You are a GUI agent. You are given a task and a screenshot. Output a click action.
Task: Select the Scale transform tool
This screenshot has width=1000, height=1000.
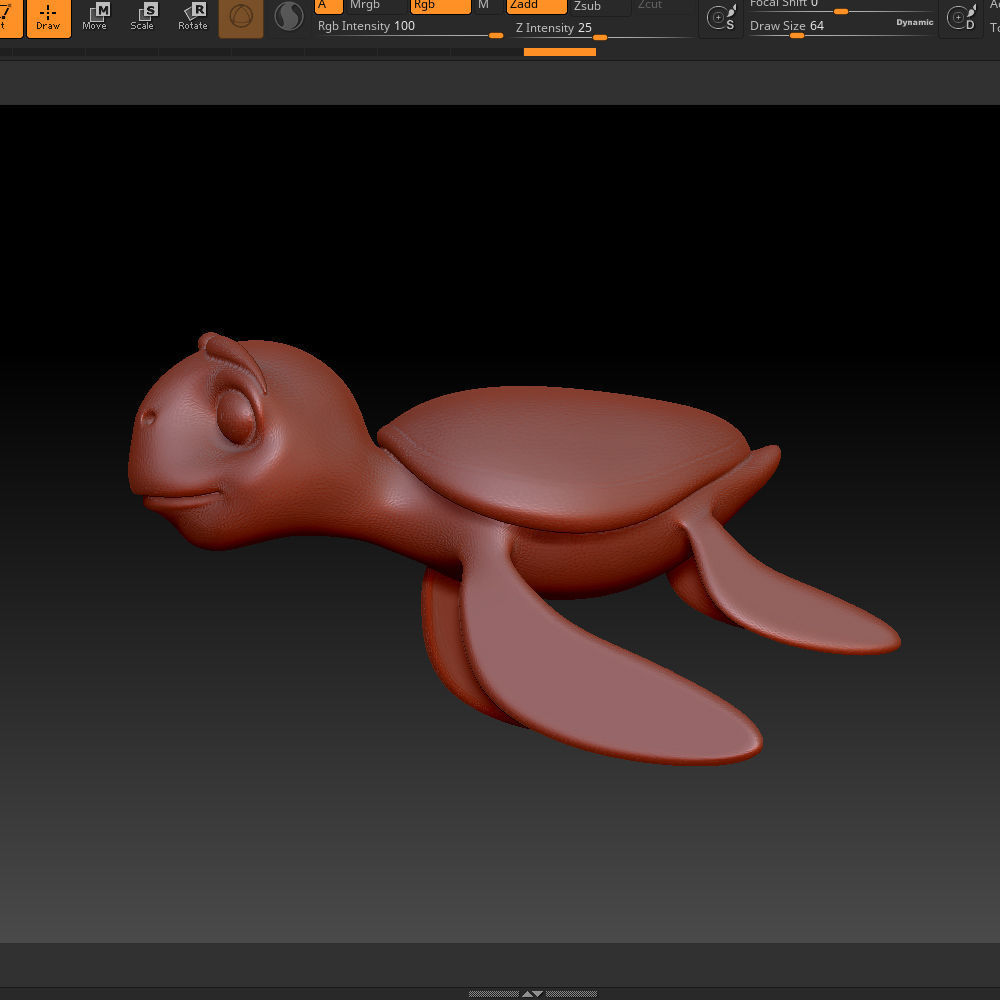tap(142, 18)
